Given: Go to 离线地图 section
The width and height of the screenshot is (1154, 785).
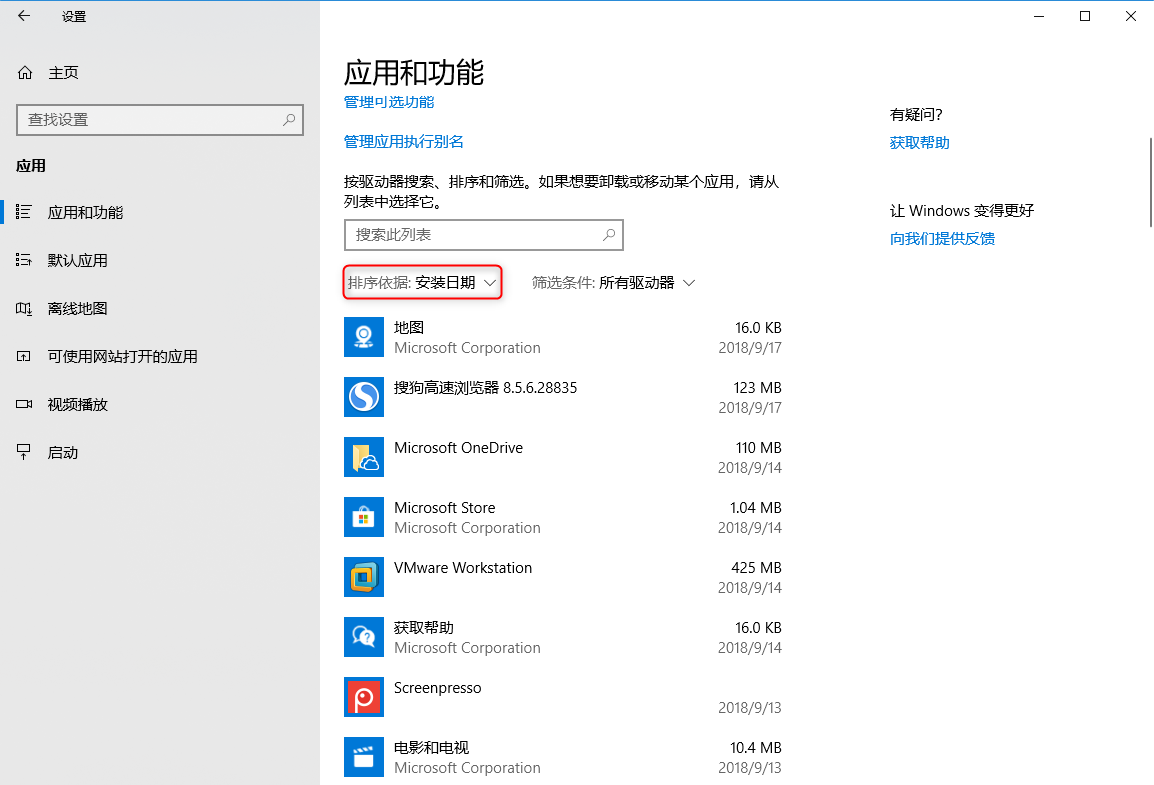Looking at the screenshot, I should point(160,308).
